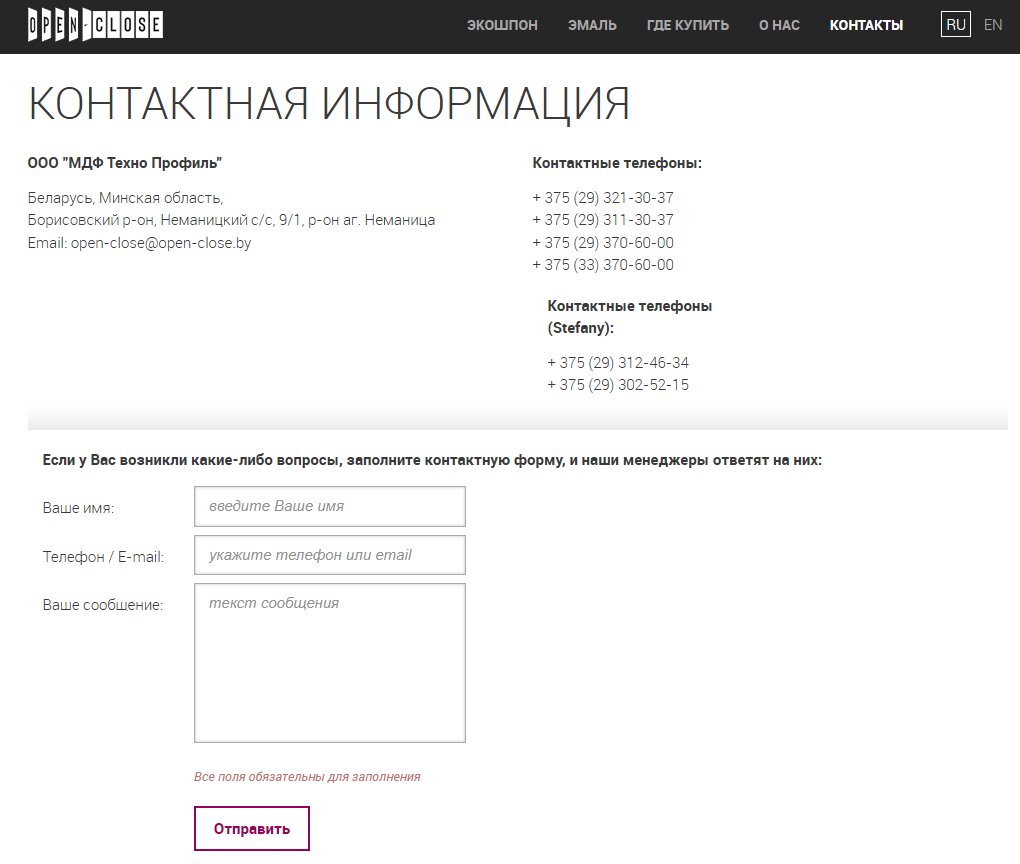Screen dimensions: 1020x864
Task: Click the contact form instruction text
Action: pos(432,460)
